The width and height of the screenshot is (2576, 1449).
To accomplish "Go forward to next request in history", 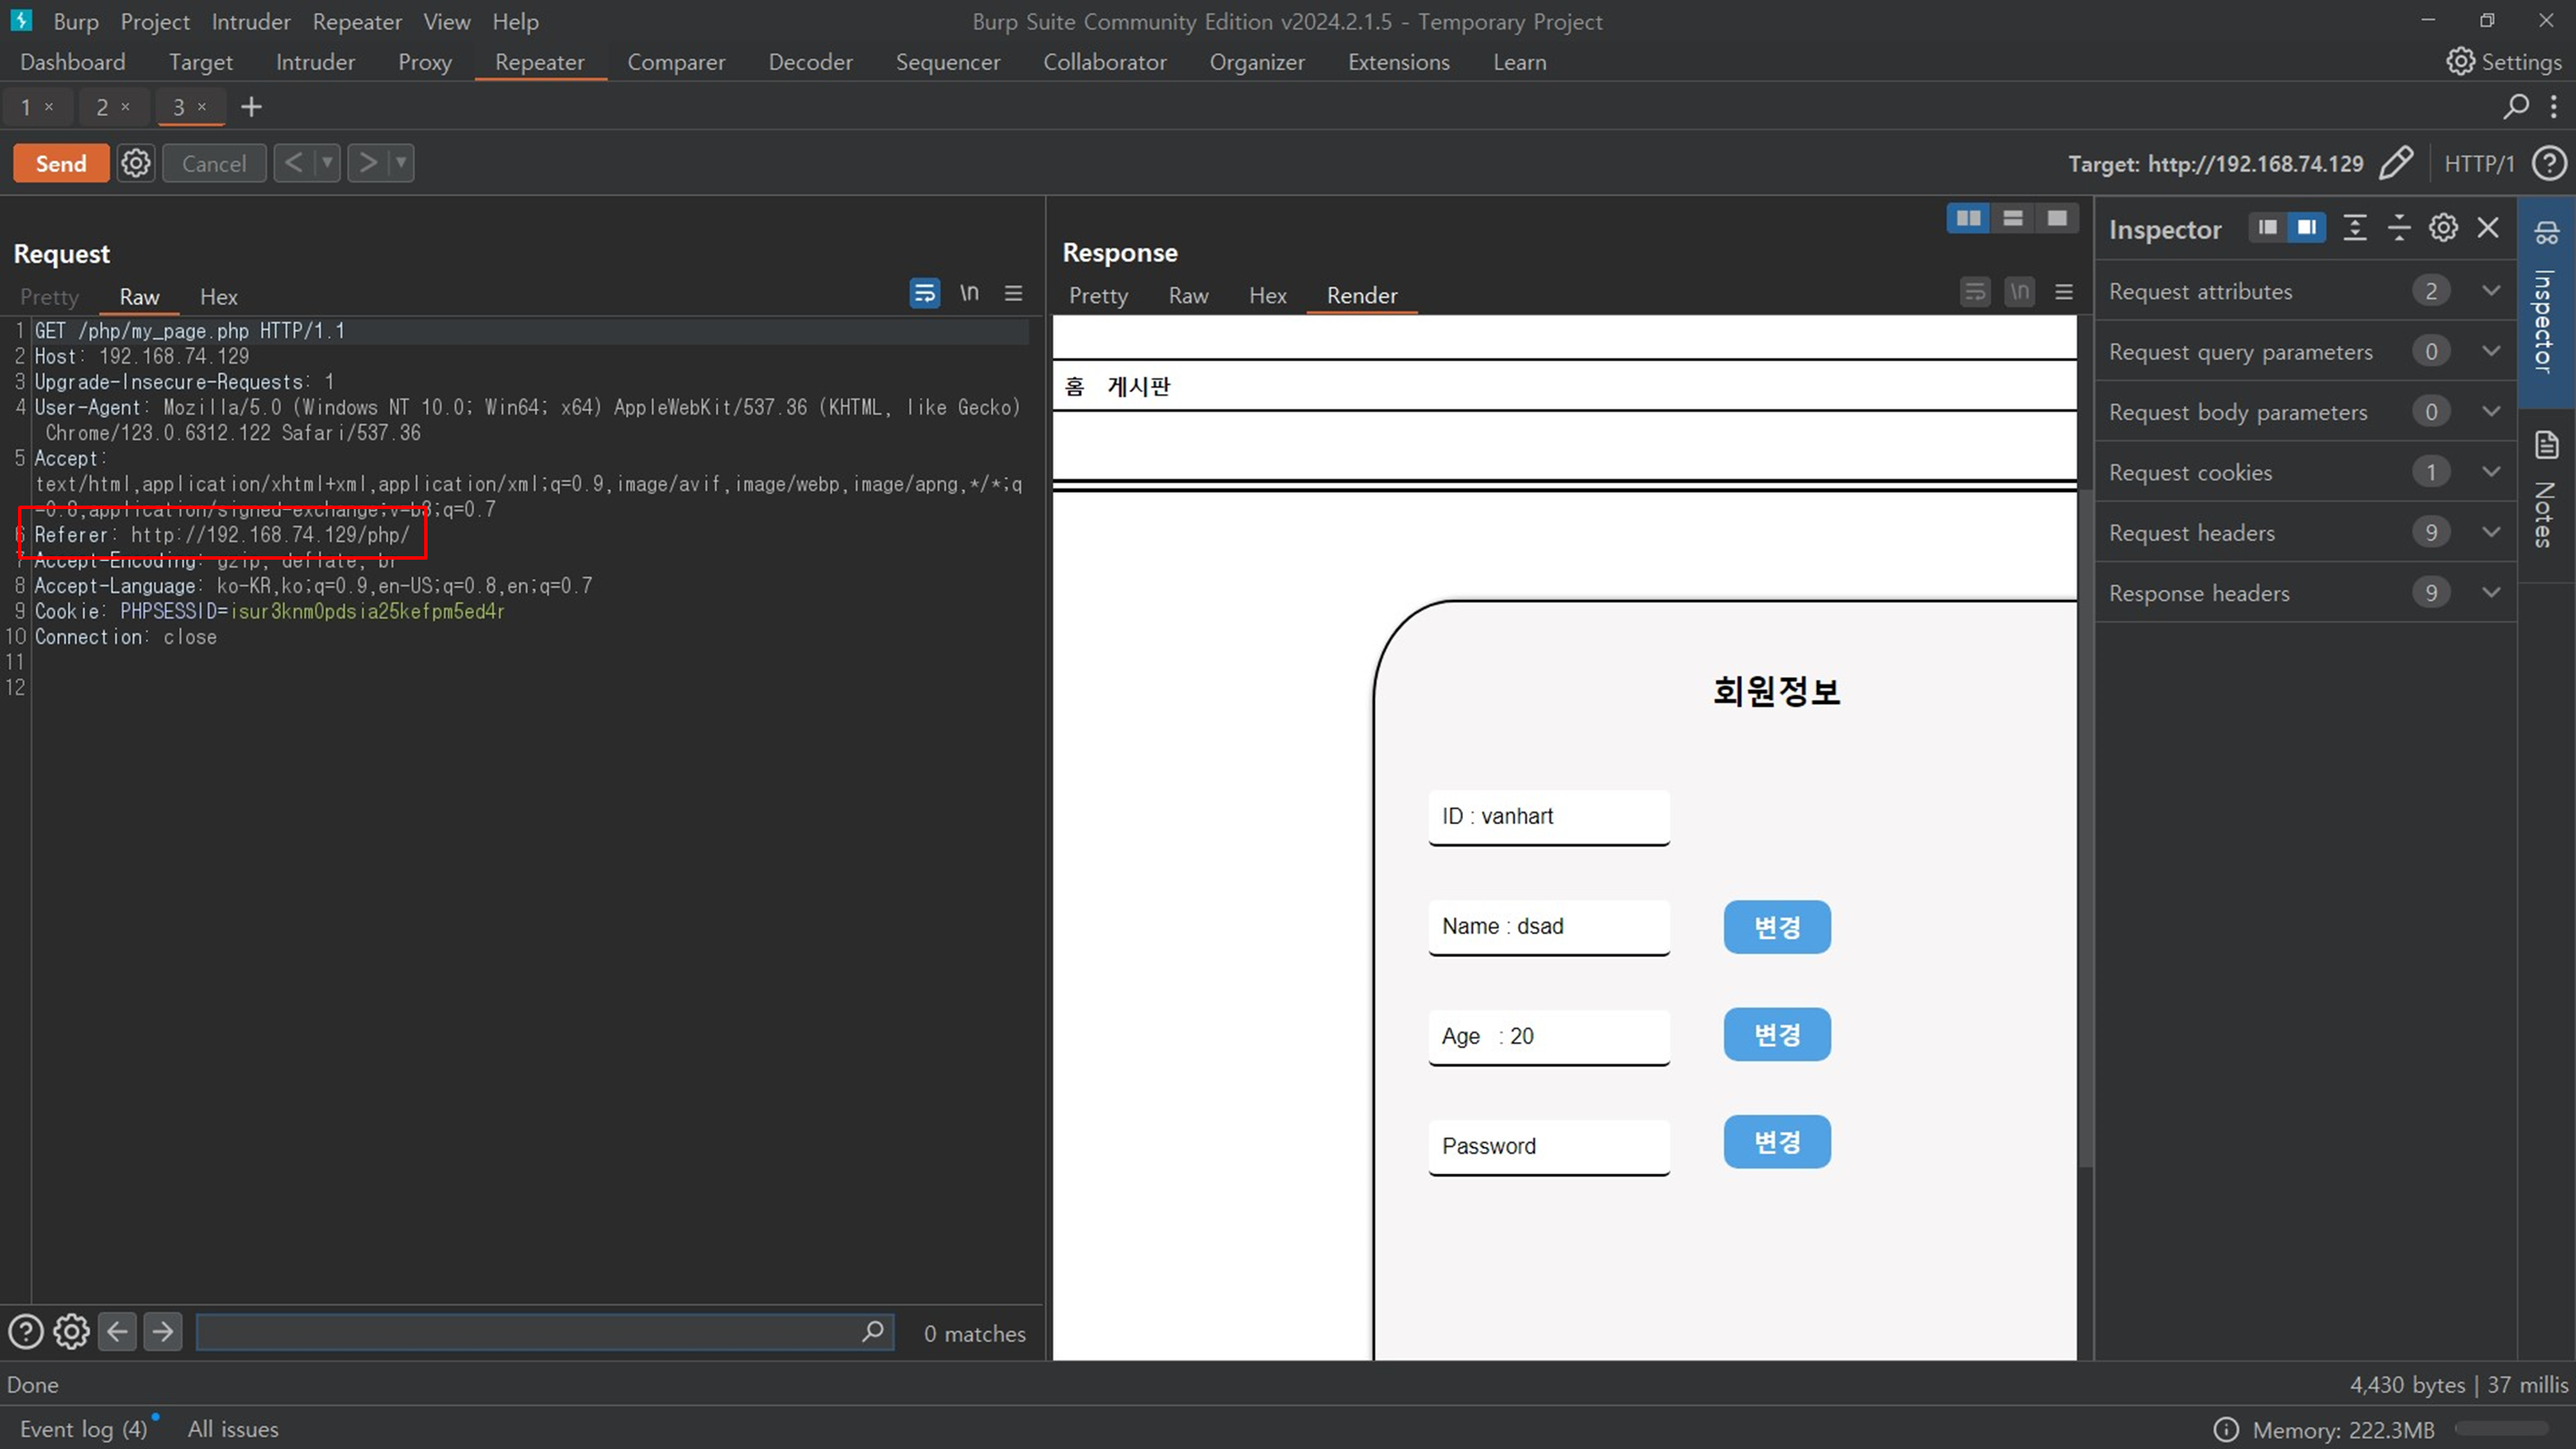I will [367, 163].
